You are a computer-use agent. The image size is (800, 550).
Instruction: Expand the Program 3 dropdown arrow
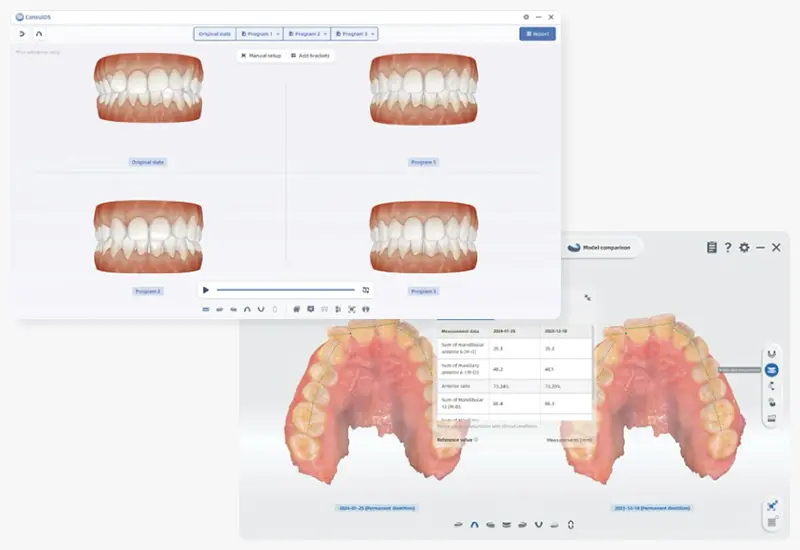[373, 34]
